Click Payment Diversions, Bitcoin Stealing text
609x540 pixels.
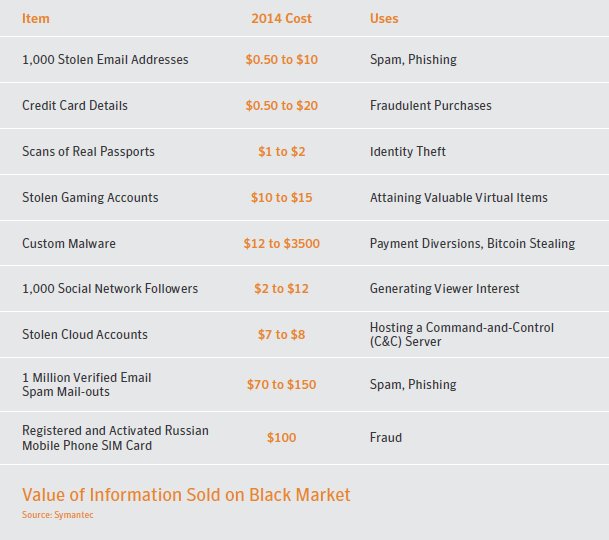click(472, 243)
